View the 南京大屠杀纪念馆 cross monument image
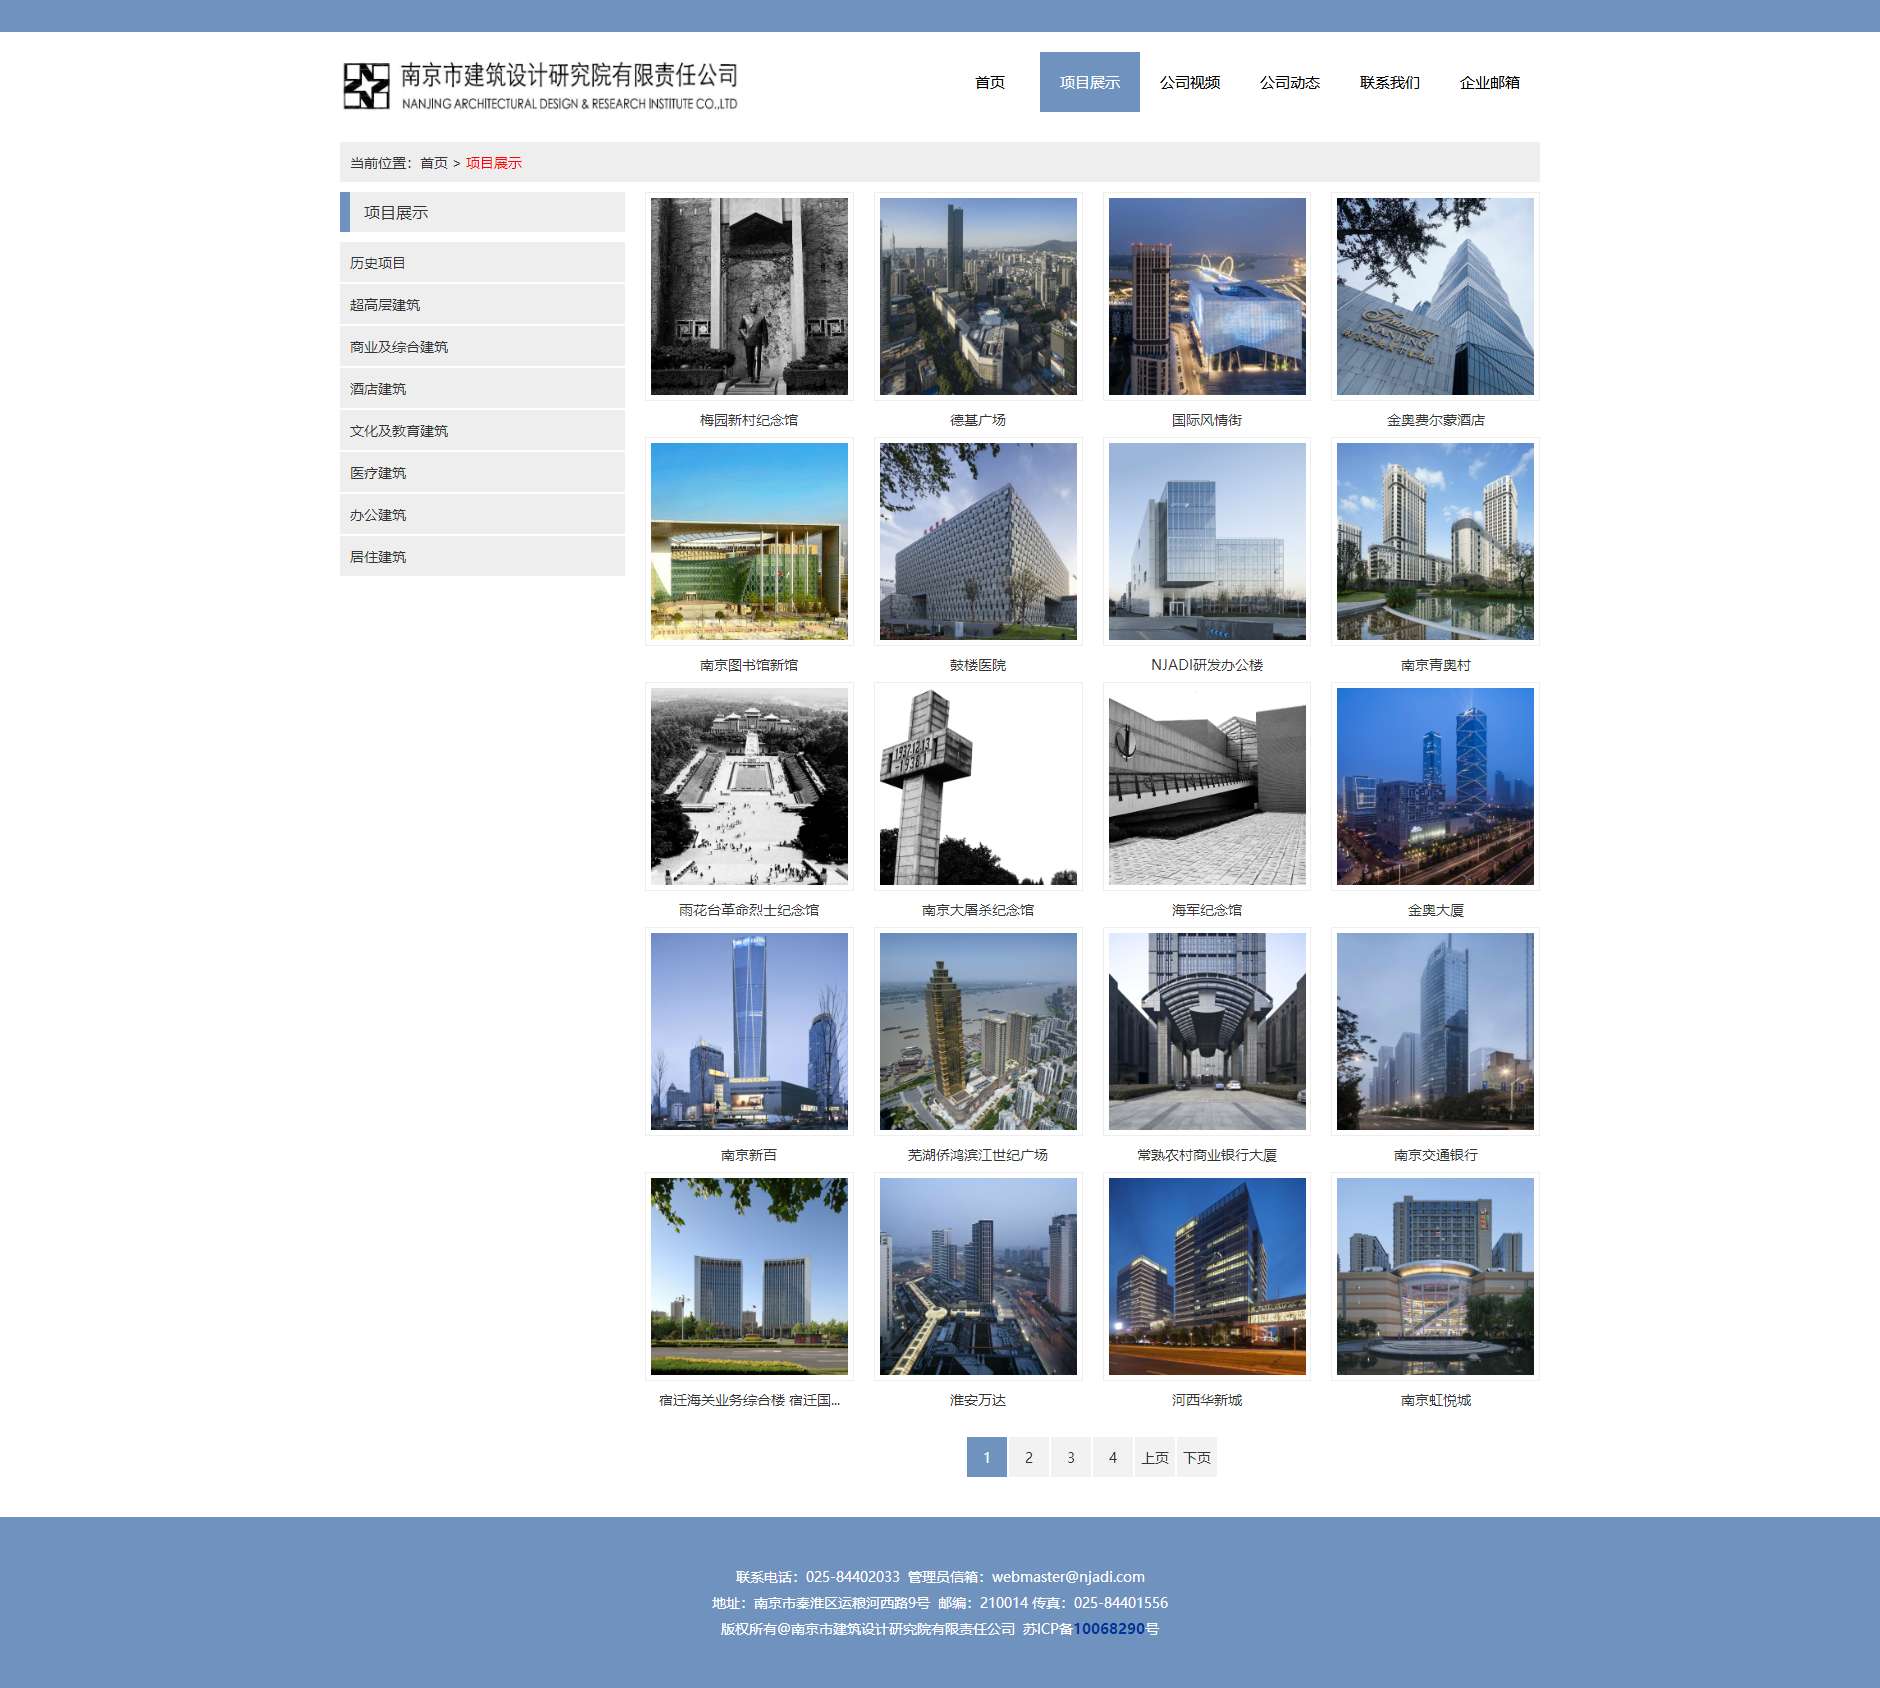The image size is (1880, 1688). click(978, 786)
